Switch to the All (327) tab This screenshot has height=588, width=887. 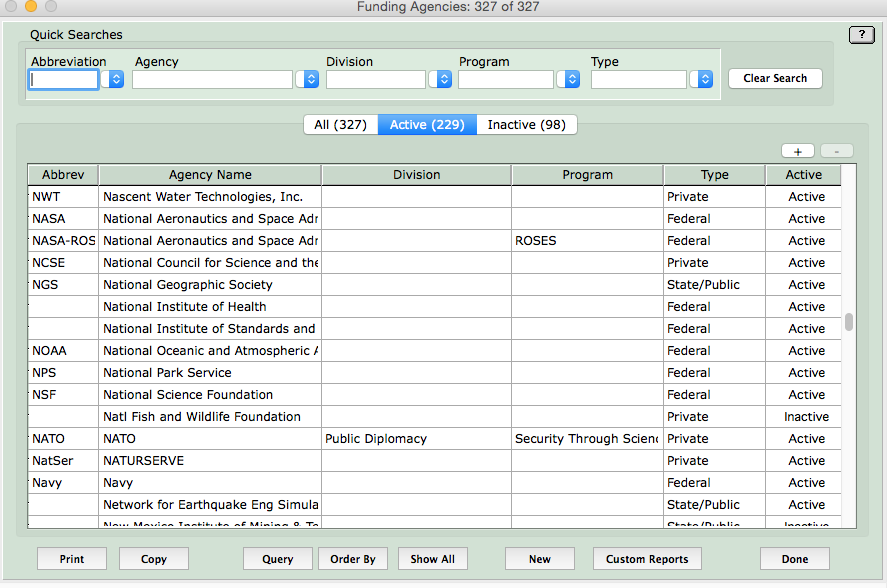(x=340, y=125)
